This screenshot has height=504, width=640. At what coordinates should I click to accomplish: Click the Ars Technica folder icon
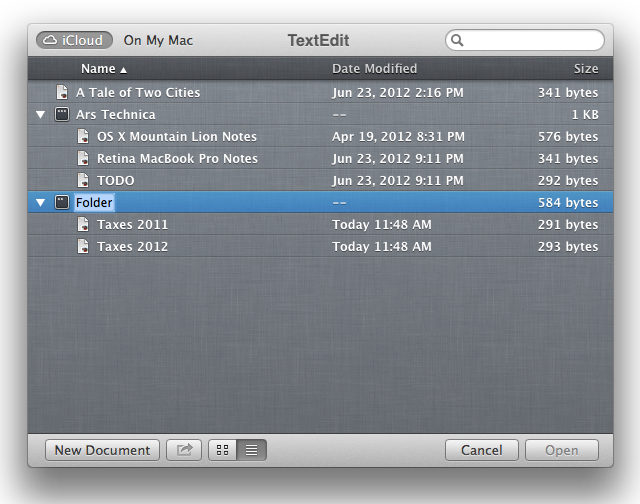click(62, 114)
